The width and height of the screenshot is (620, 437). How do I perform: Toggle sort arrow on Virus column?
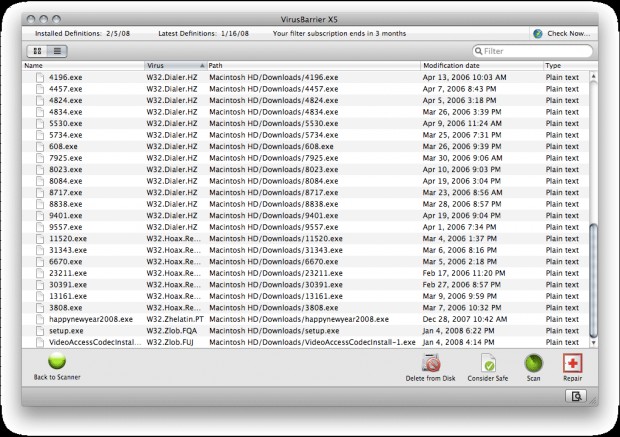(202, 66)
